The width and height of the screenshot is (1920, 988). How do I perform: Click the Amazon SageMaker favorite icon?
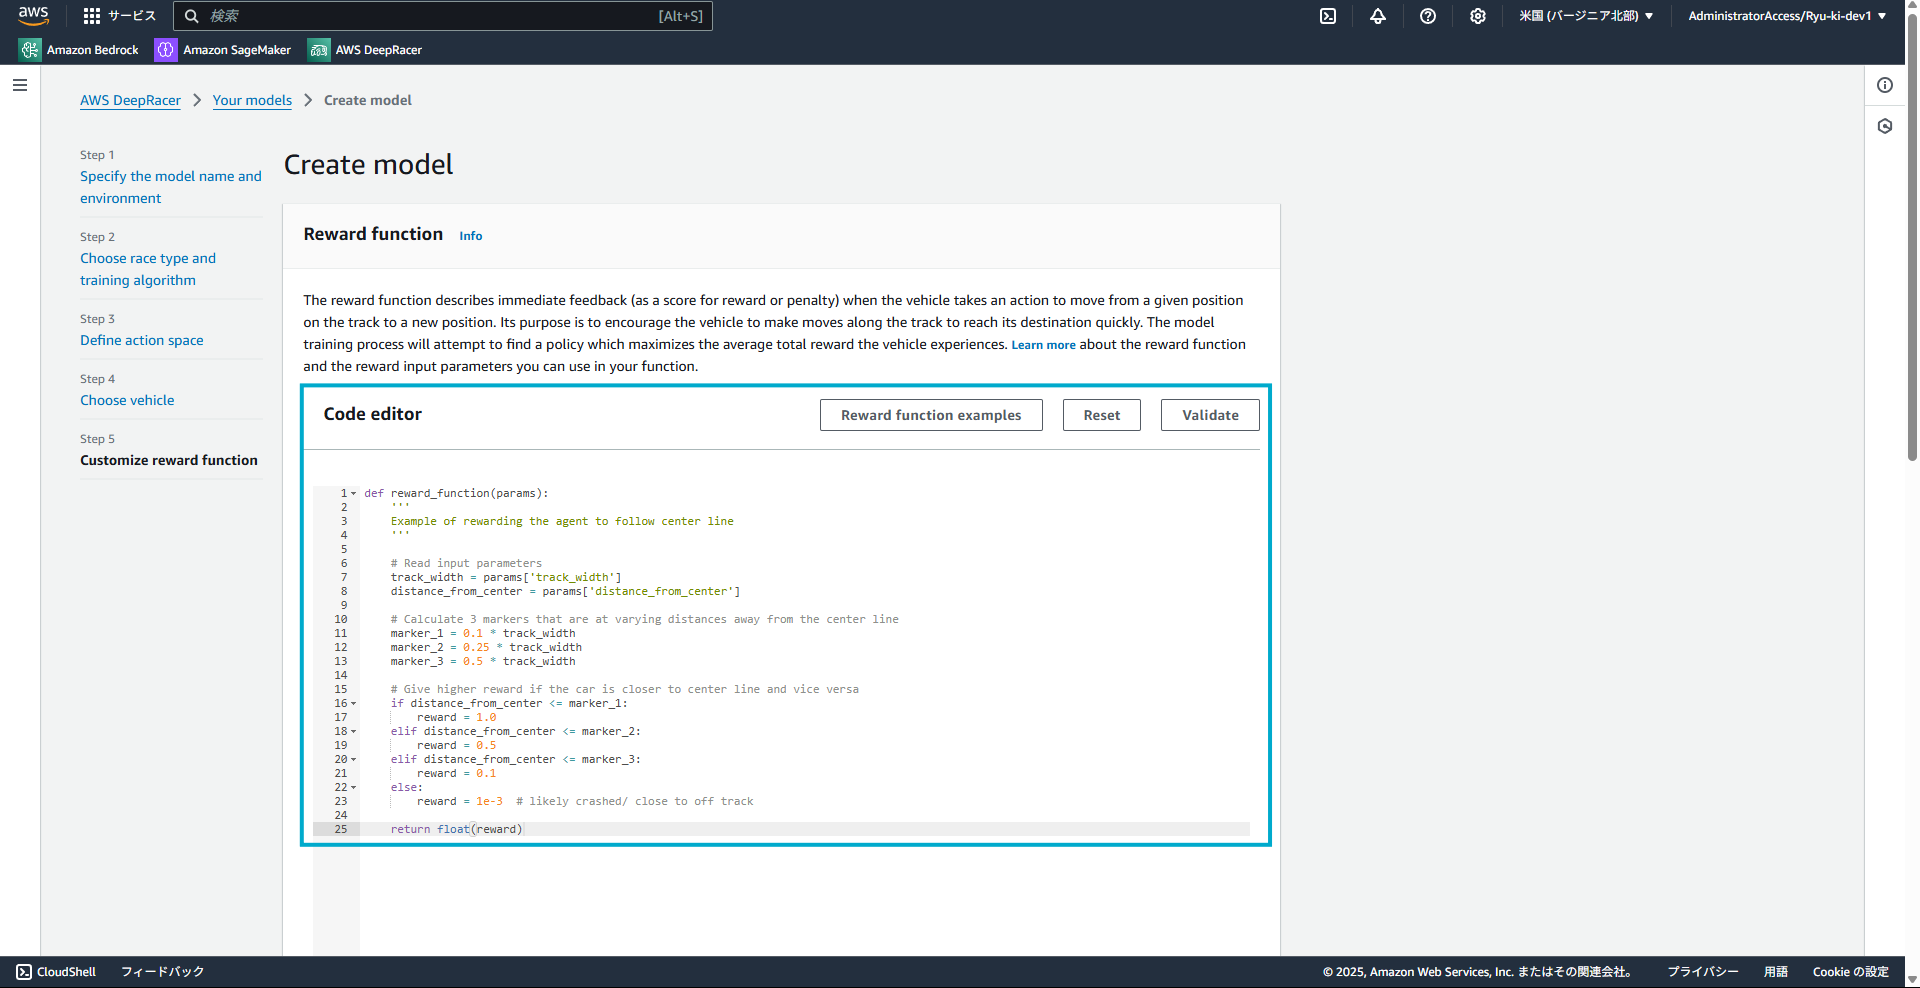pos(166,50)
